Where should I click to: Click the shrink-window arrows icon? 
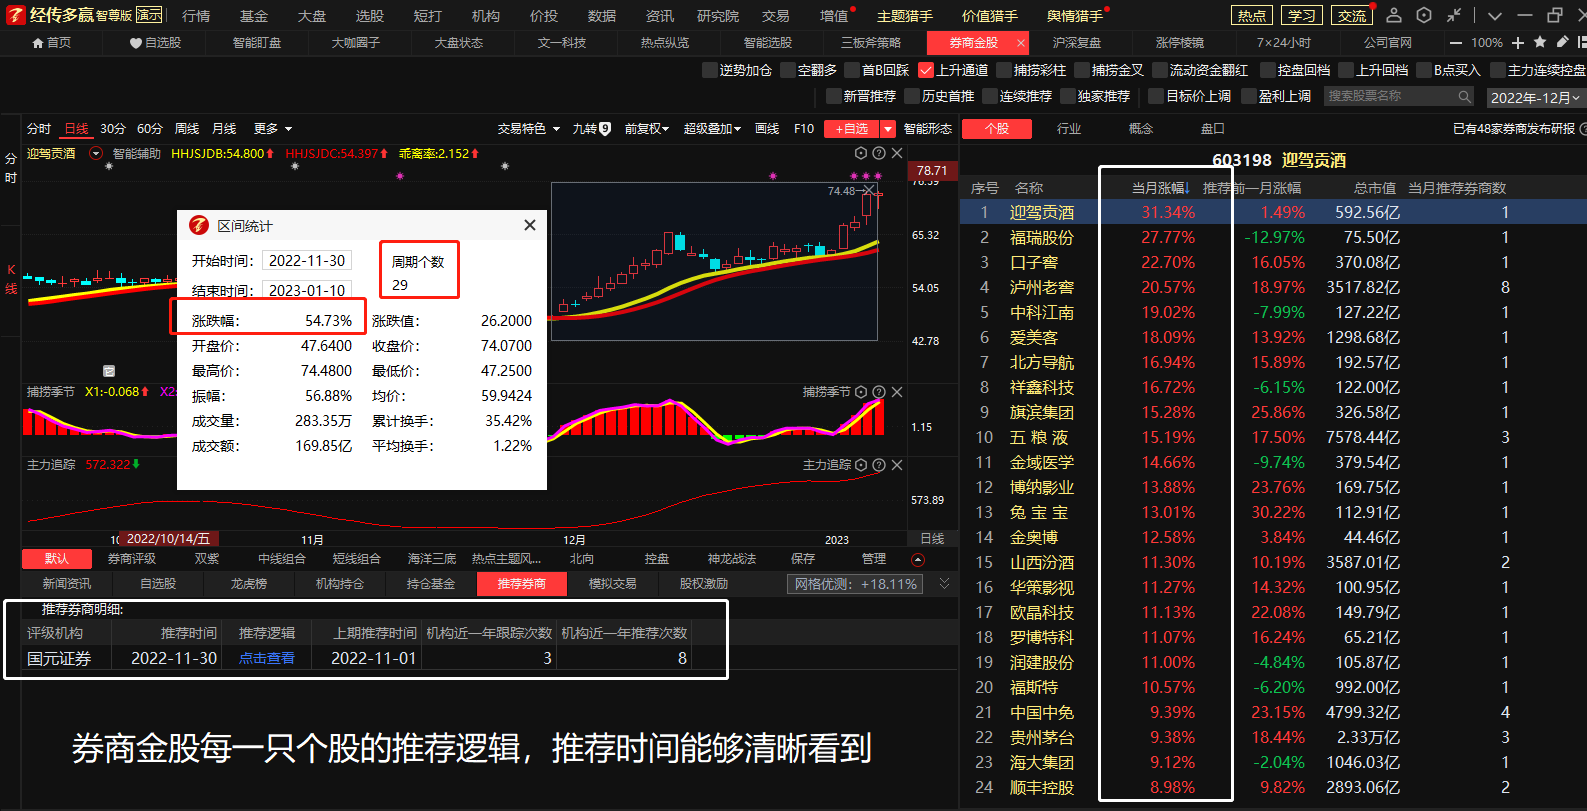pyautogui.click(x=1454, y=15)
